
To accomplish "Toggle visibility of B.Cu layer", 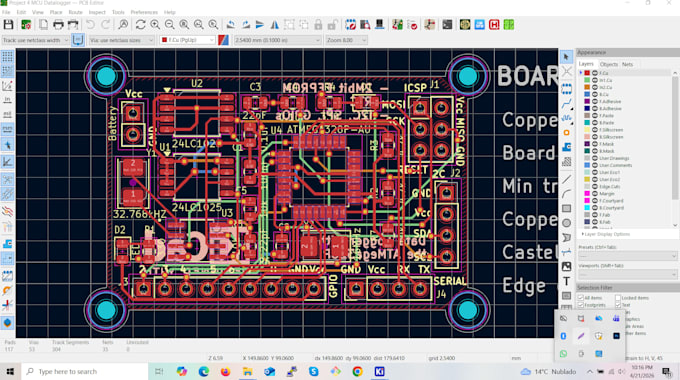I will (595, 94).
